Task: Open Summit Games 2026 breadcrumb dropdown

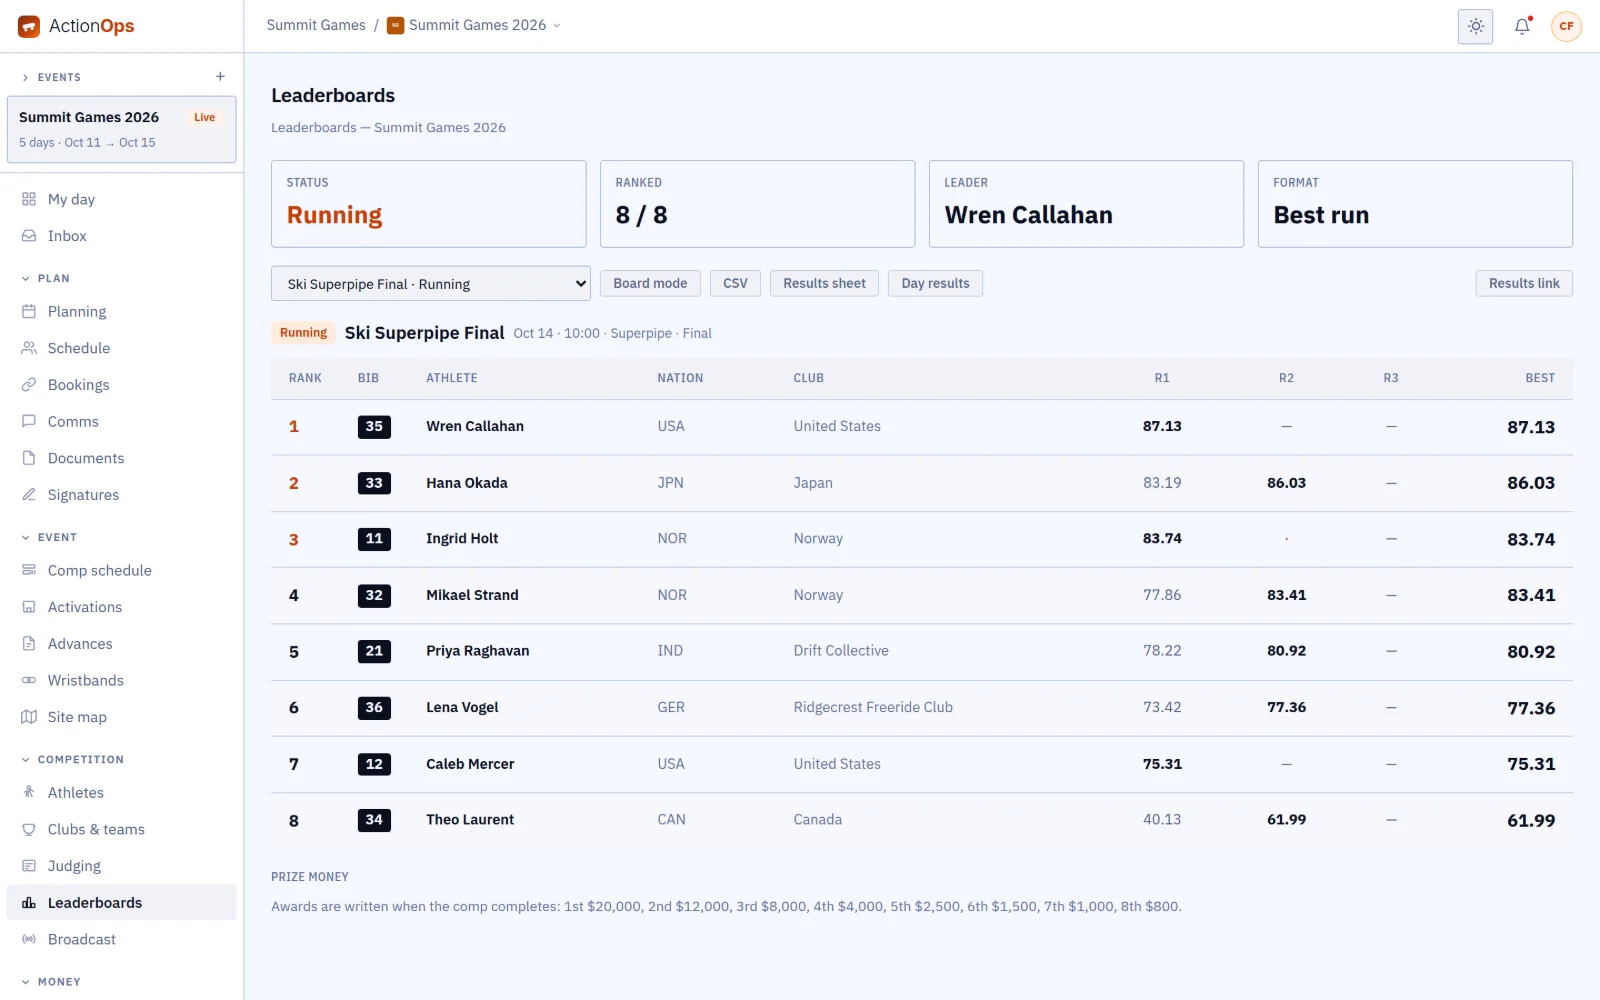Action: pos(474,25)
